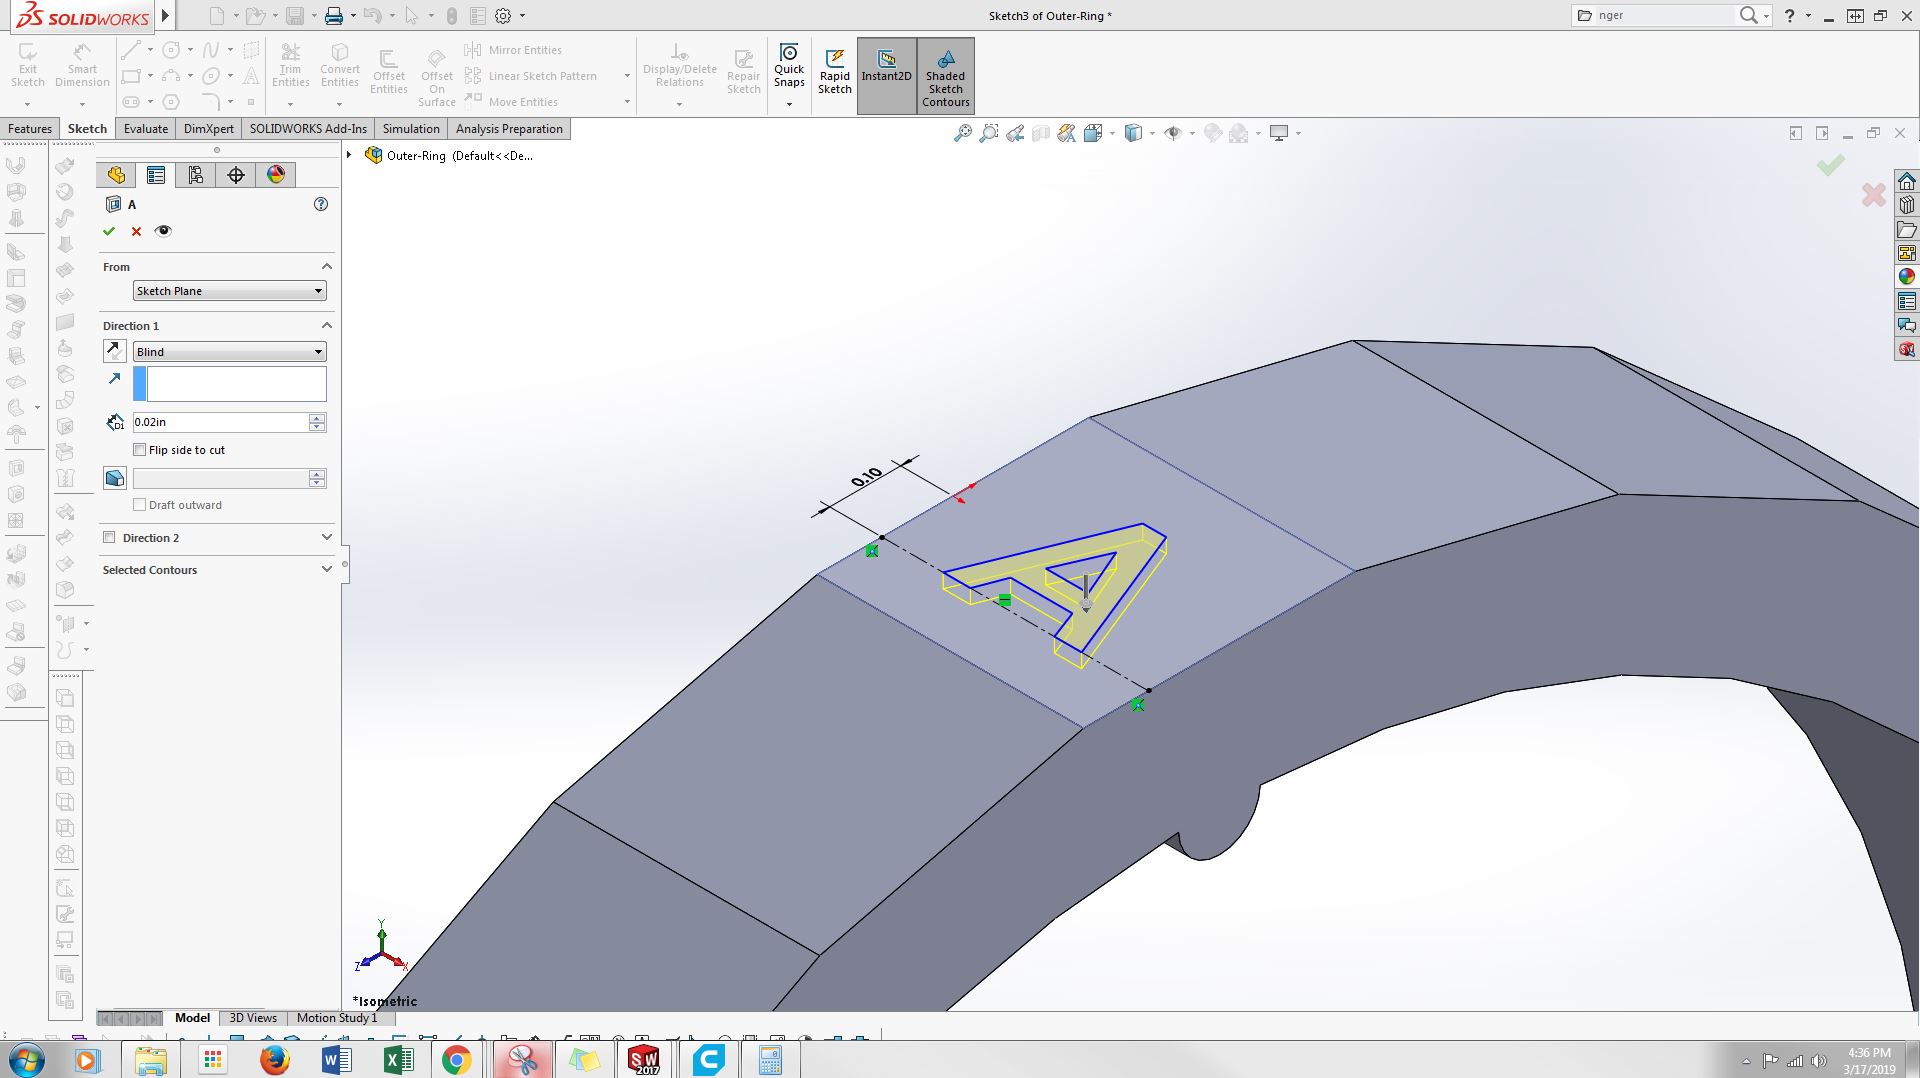Cancel sketch with corner red X
This screenshot has height=1078, width=1920.
click(x=1874, y=194)
